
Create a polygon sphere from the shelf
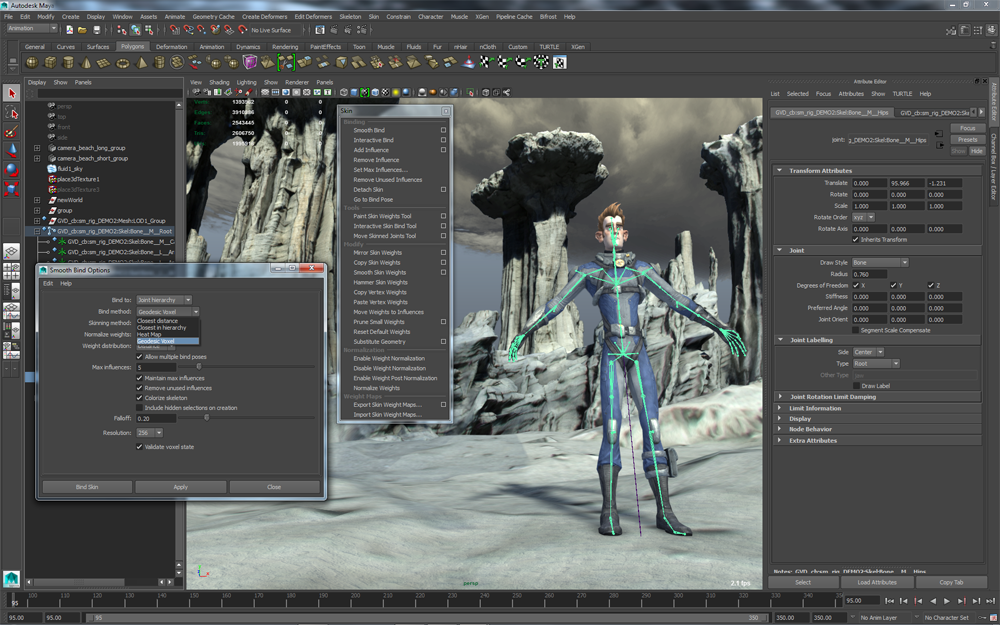pyautogui.click(x=32, y=62)
